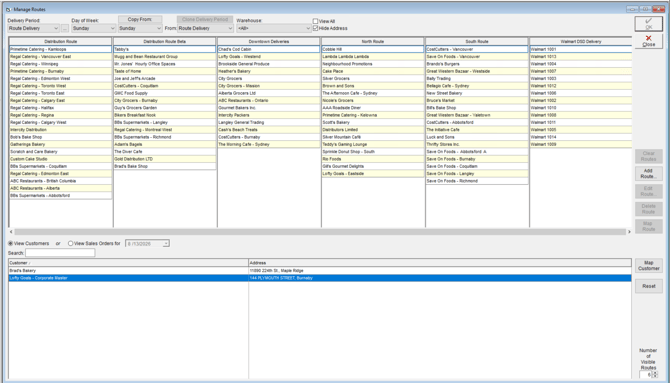Select Gold Distribution LTD entry
Image resolution: width=670 pixels, height=383 pixels.
tap(165, 159)
